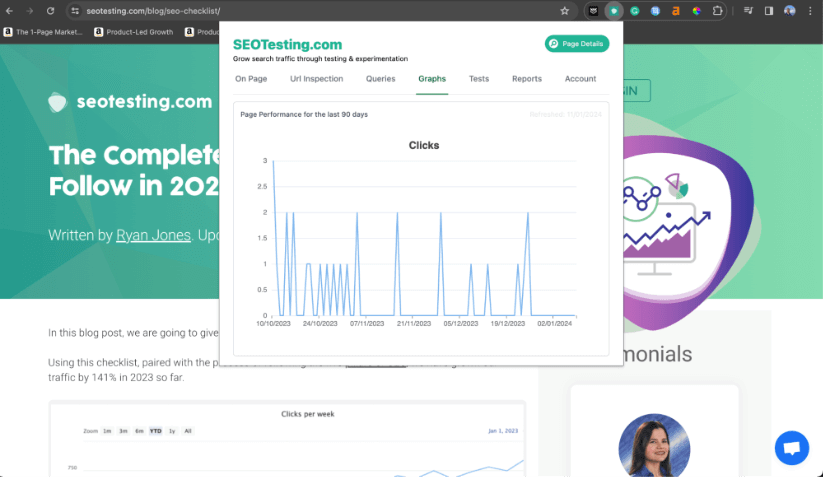Image resolution: width=823 pixels, height=477 pixels.
Task: Click the 24/10/2023 x-axis date label
Action: click(x=320, y=324)
